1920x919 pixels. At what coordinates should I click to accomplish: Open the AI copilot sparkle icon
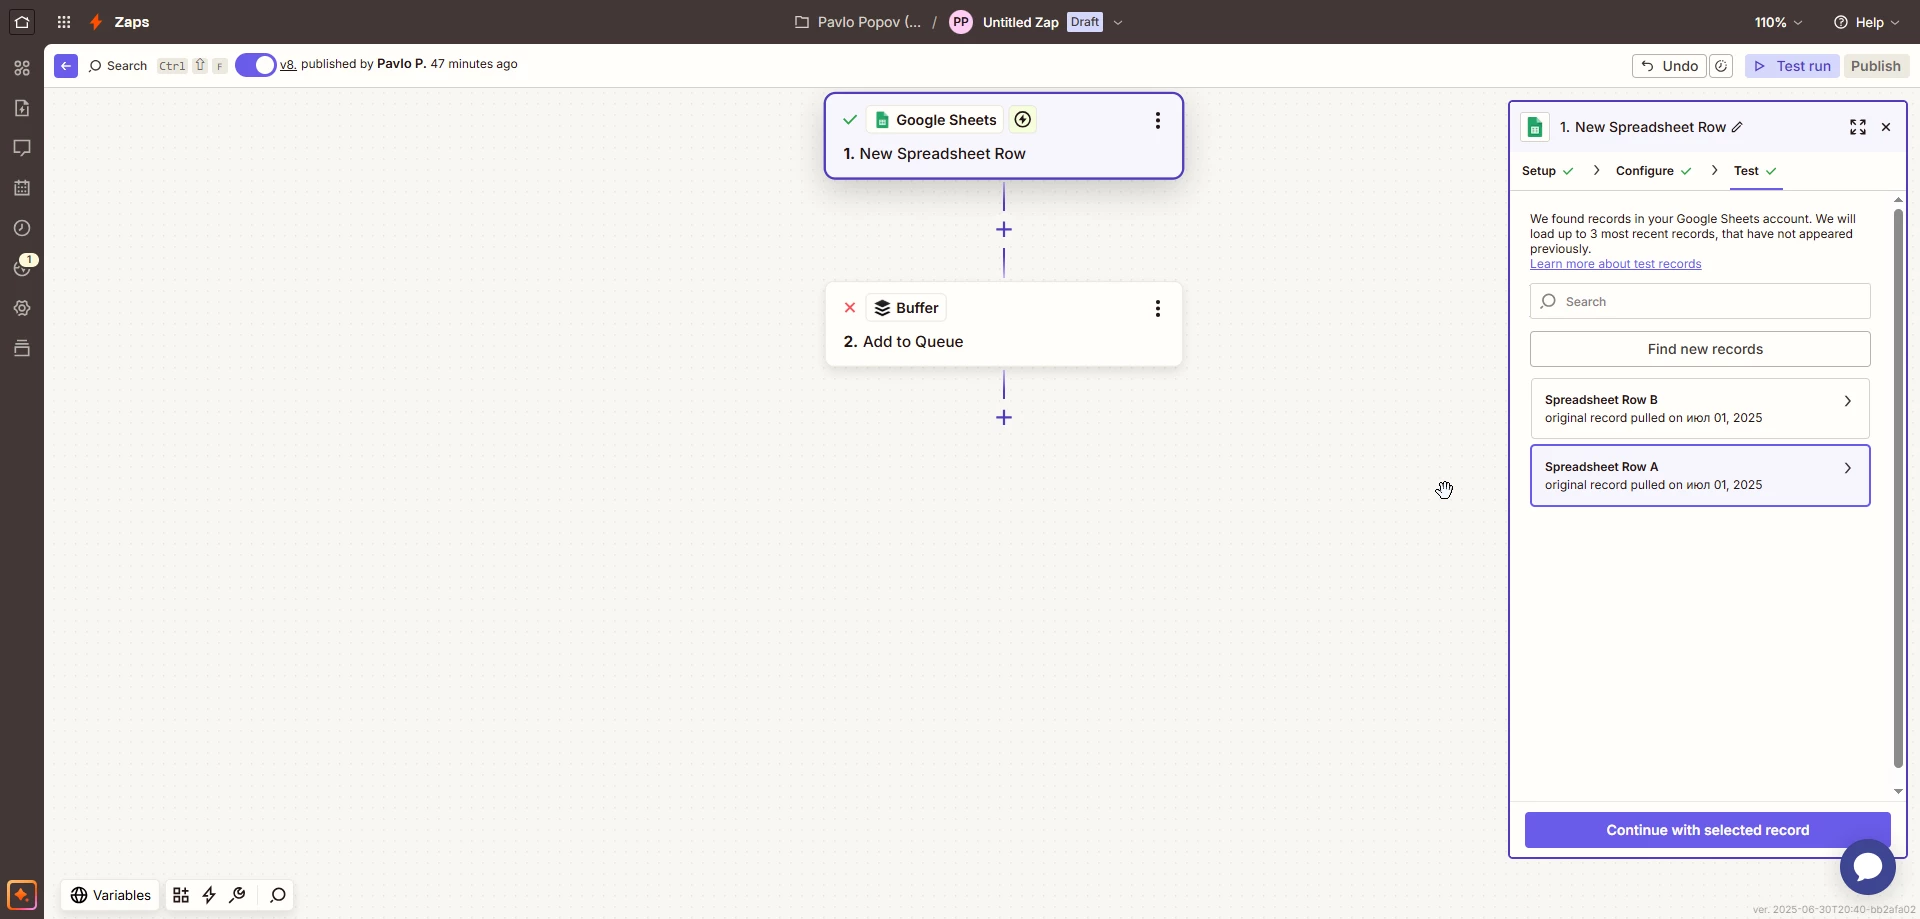[x=22, y=894]
